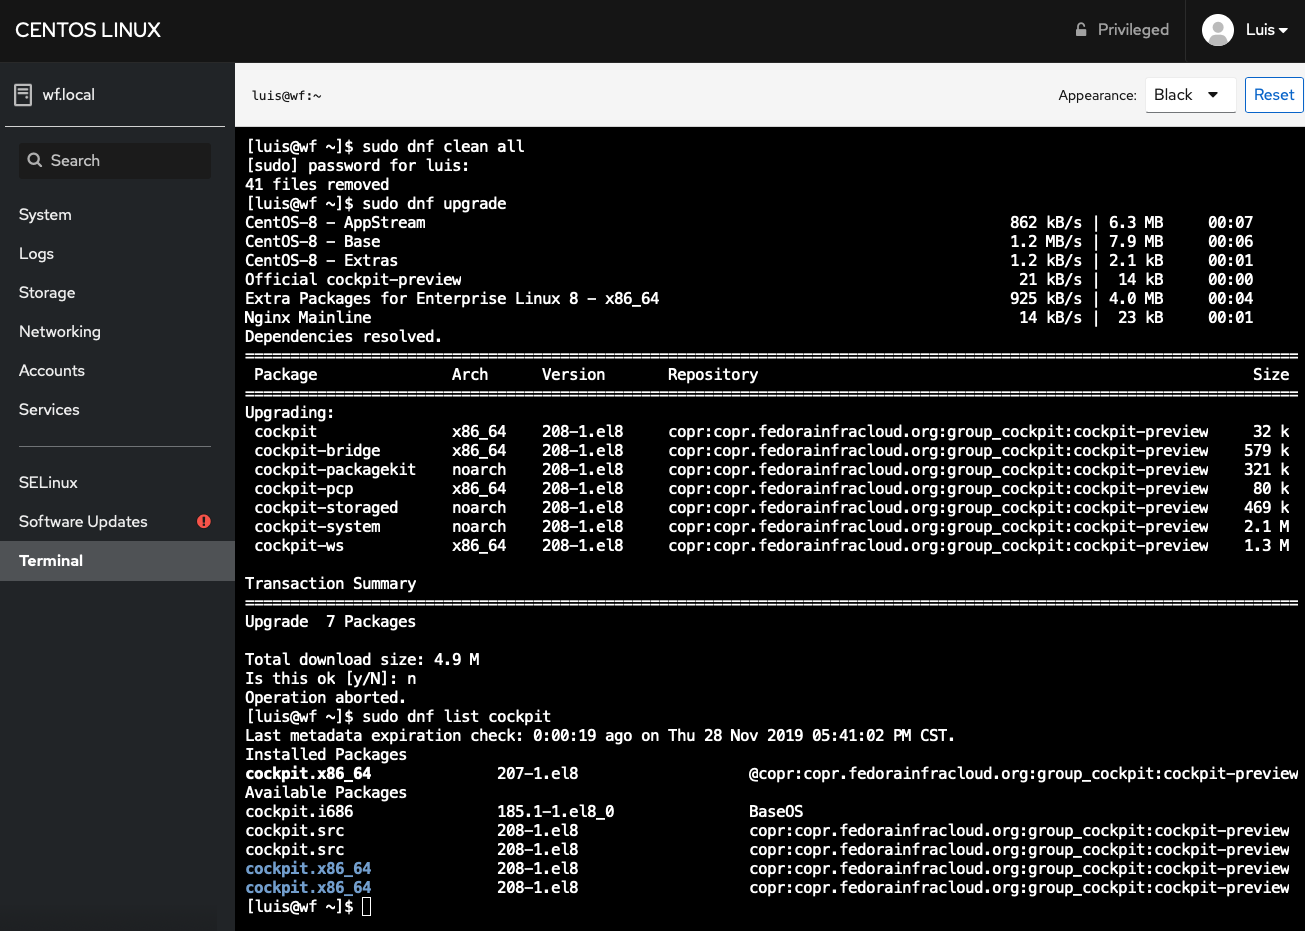This screenshot has width=1305, height=931.
Task: Click the Privileged lock icon
Action: [1080, 30]
